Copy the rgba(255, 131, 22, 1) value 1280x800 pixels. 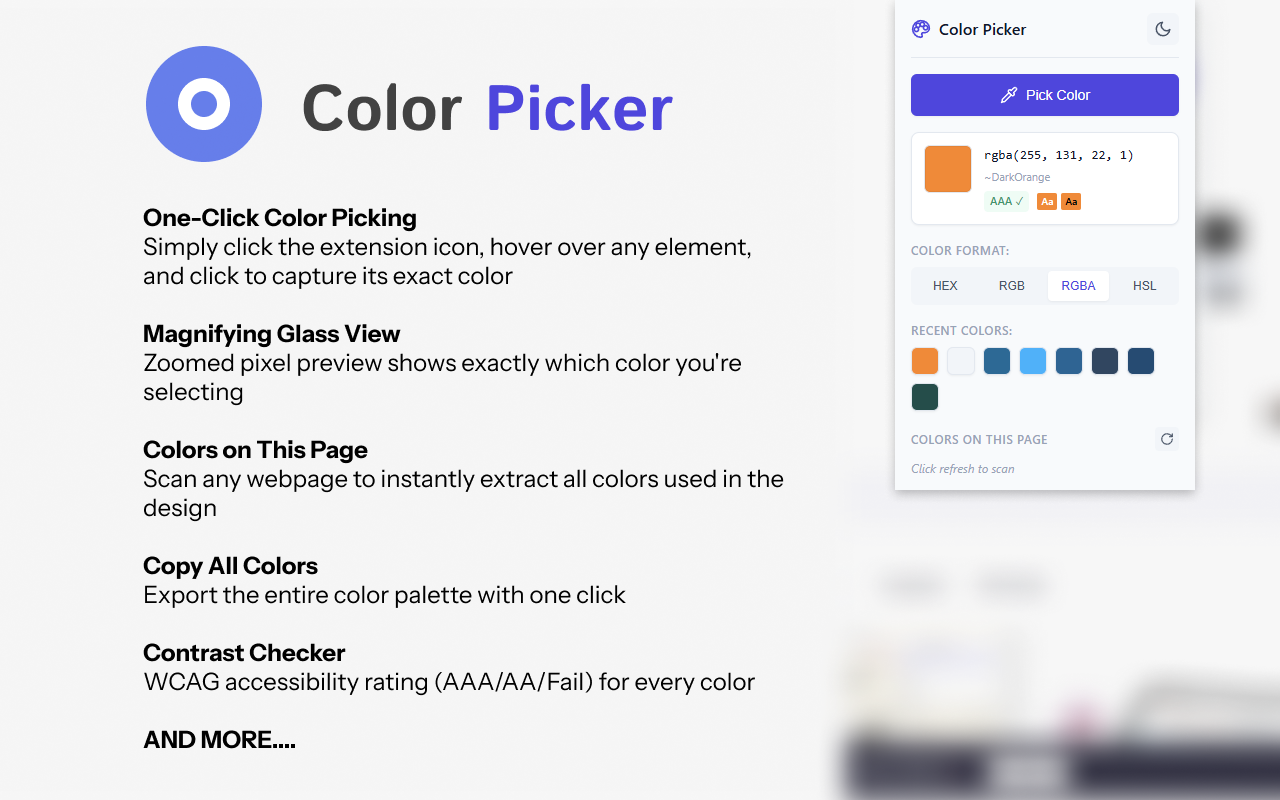pos(1058,155)
